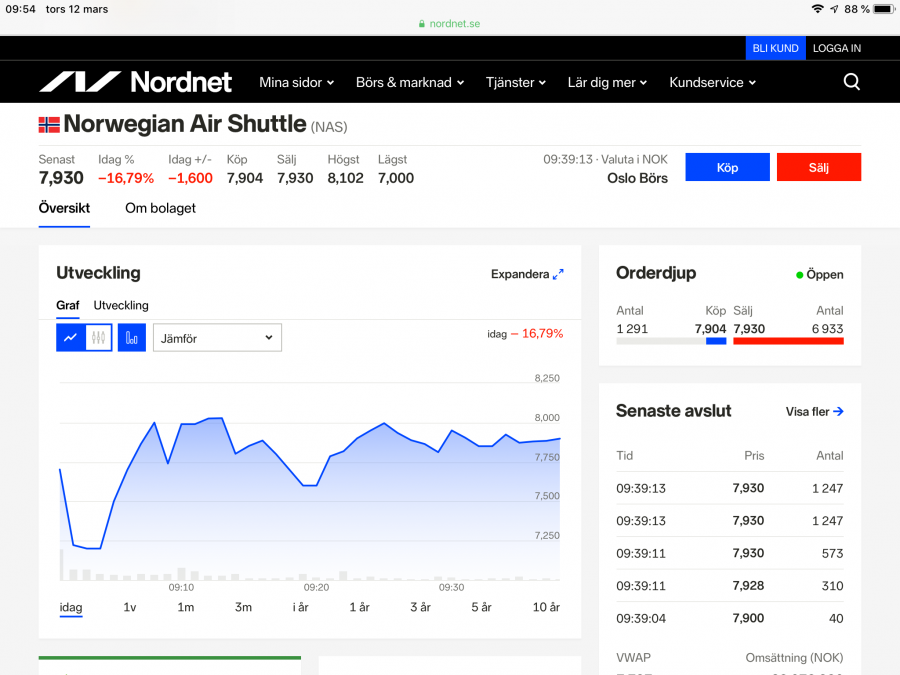
Task: Expand the Mina sidor menu
Action: [296, 83]
